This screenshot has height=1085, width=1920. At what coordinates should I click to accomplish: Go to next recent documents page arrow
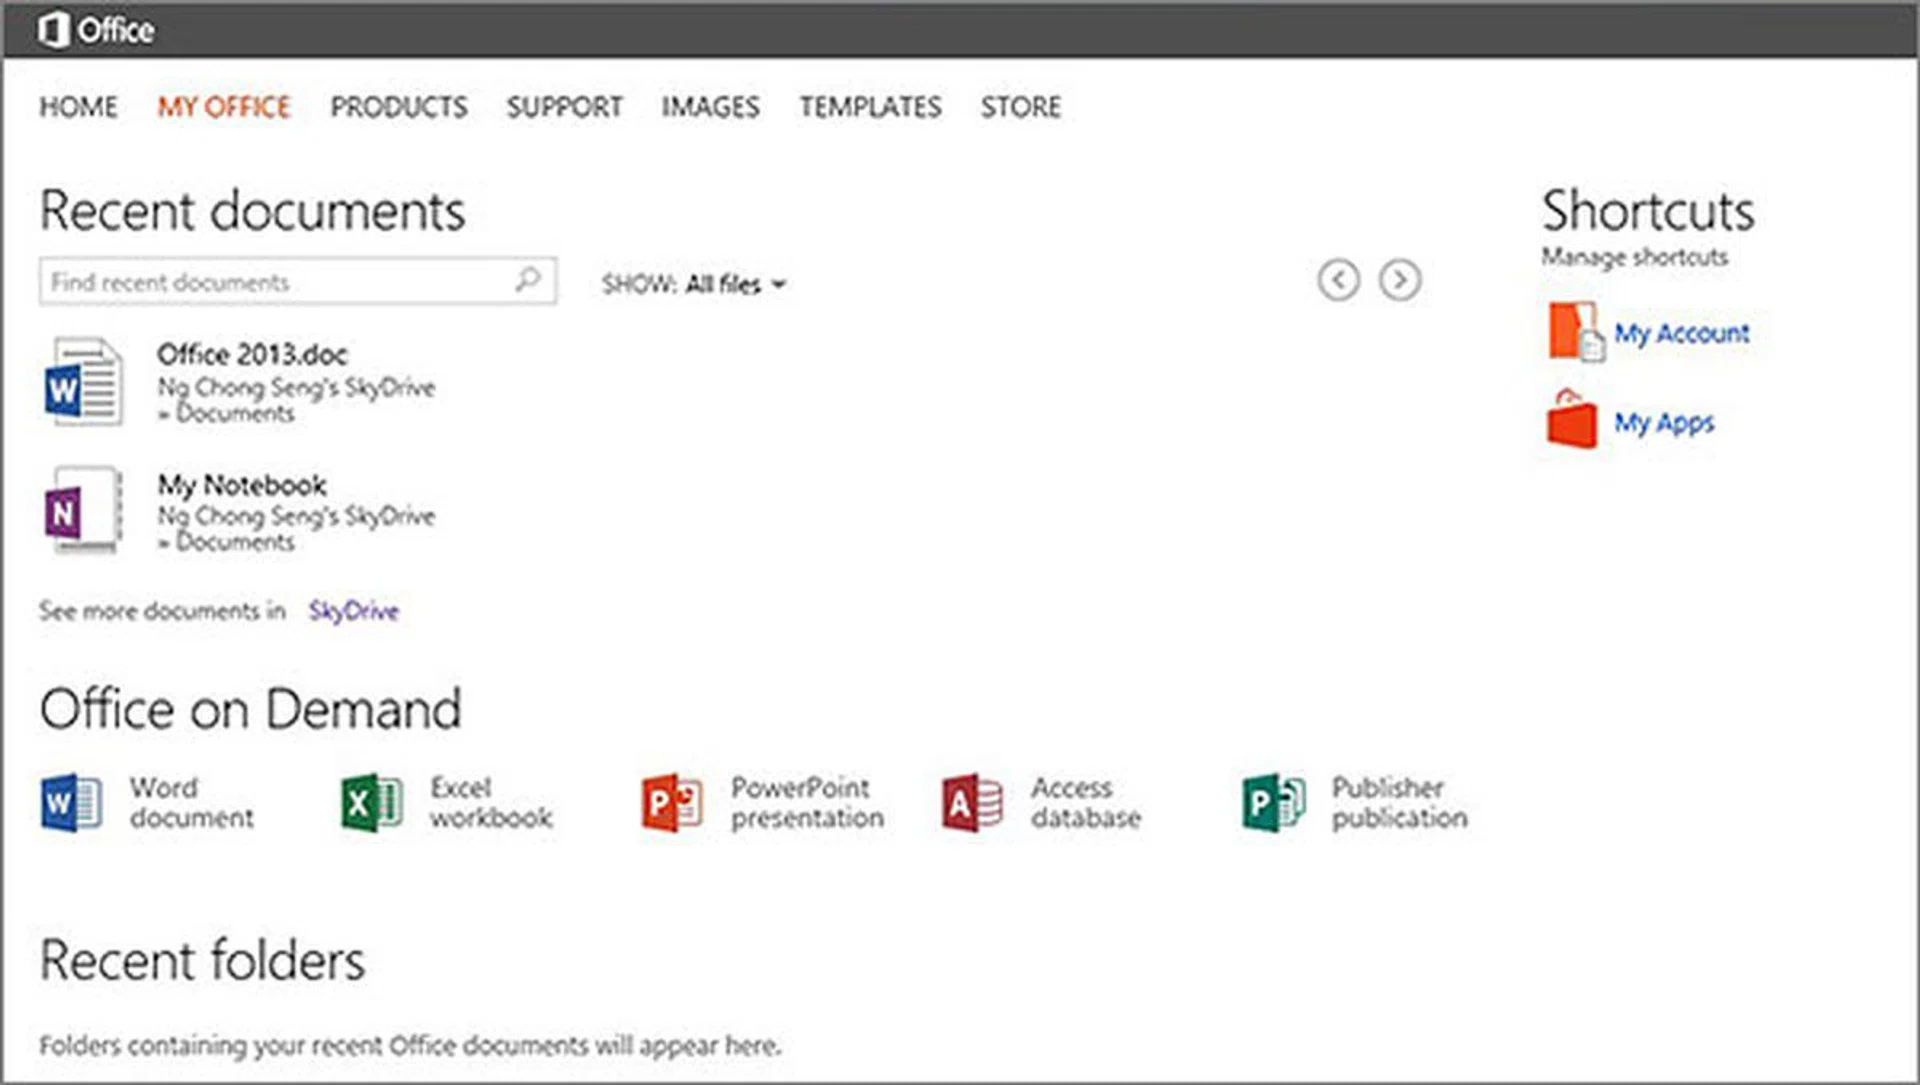(x=1400, y=280)
